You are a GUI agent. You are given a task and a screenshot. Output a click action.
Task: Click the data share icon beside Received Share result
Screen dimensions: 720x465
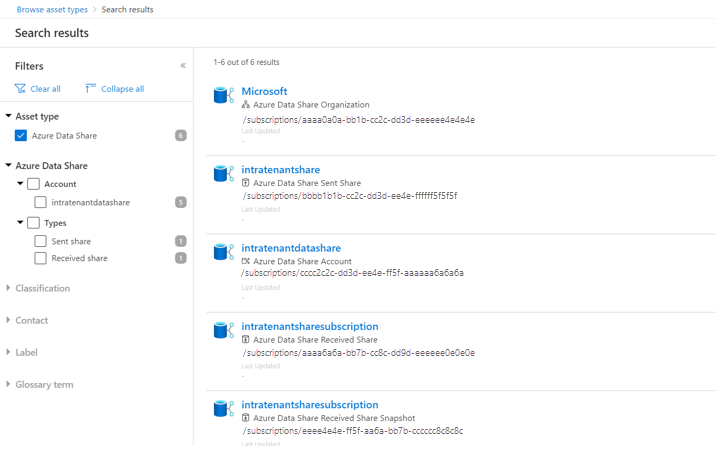(x=224, y=331)
